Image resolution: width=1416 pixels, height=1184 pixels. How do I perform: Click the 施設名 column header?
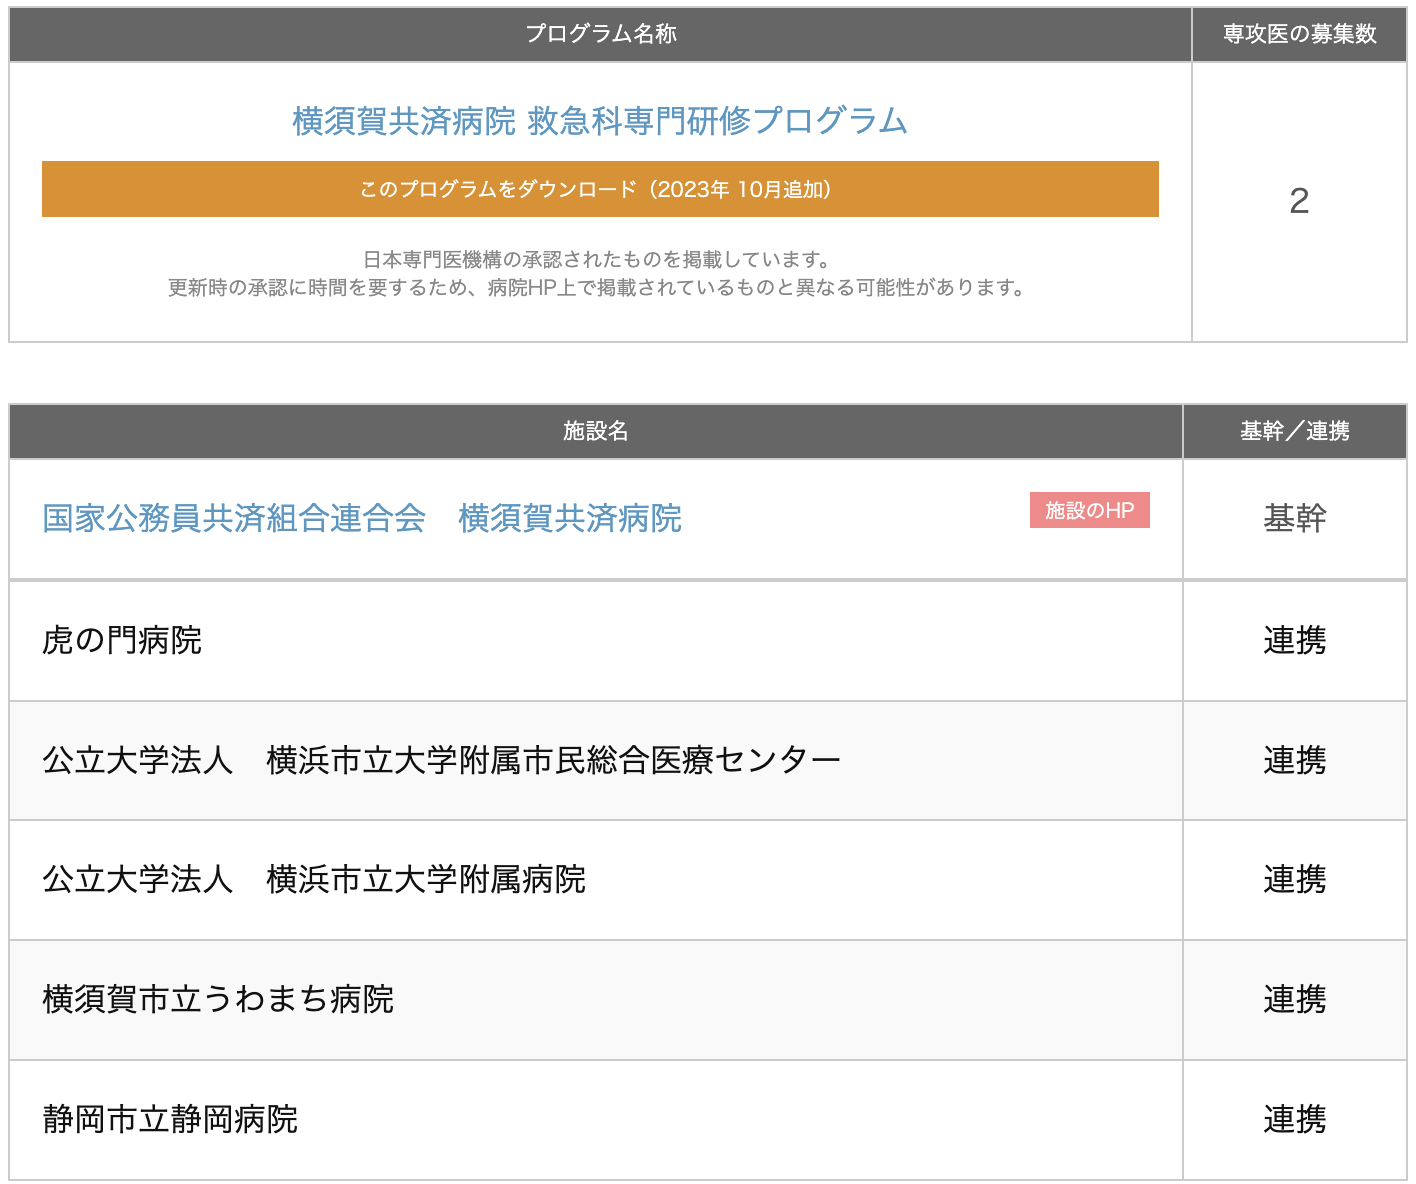pyautogui.click(x=596, y=431)
